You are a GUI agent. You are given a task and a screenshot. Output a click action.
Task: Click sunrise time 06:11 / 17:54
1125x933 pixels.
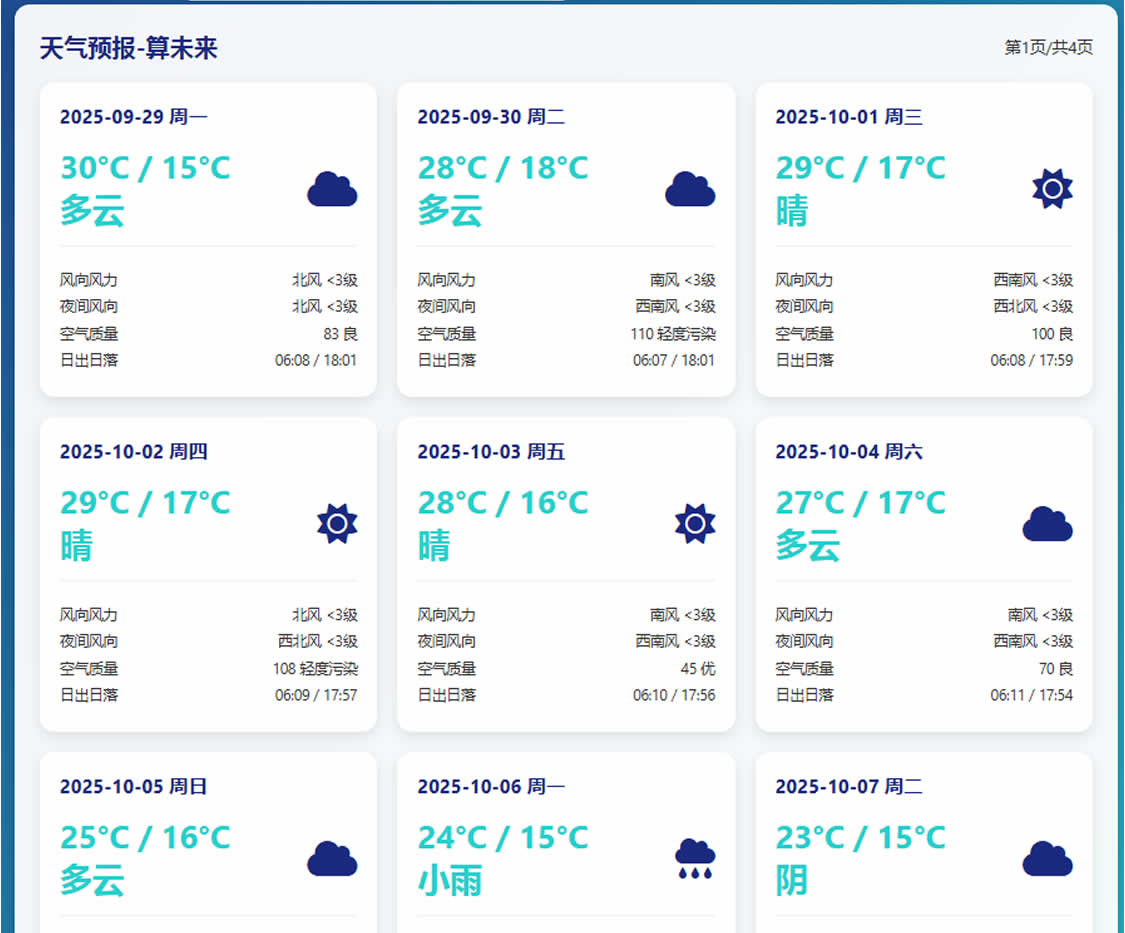pyautogui.click(x=1031, y=695)
